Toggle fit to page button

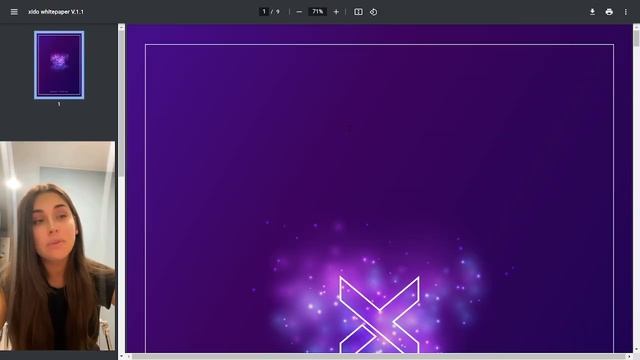coord(358,12)
